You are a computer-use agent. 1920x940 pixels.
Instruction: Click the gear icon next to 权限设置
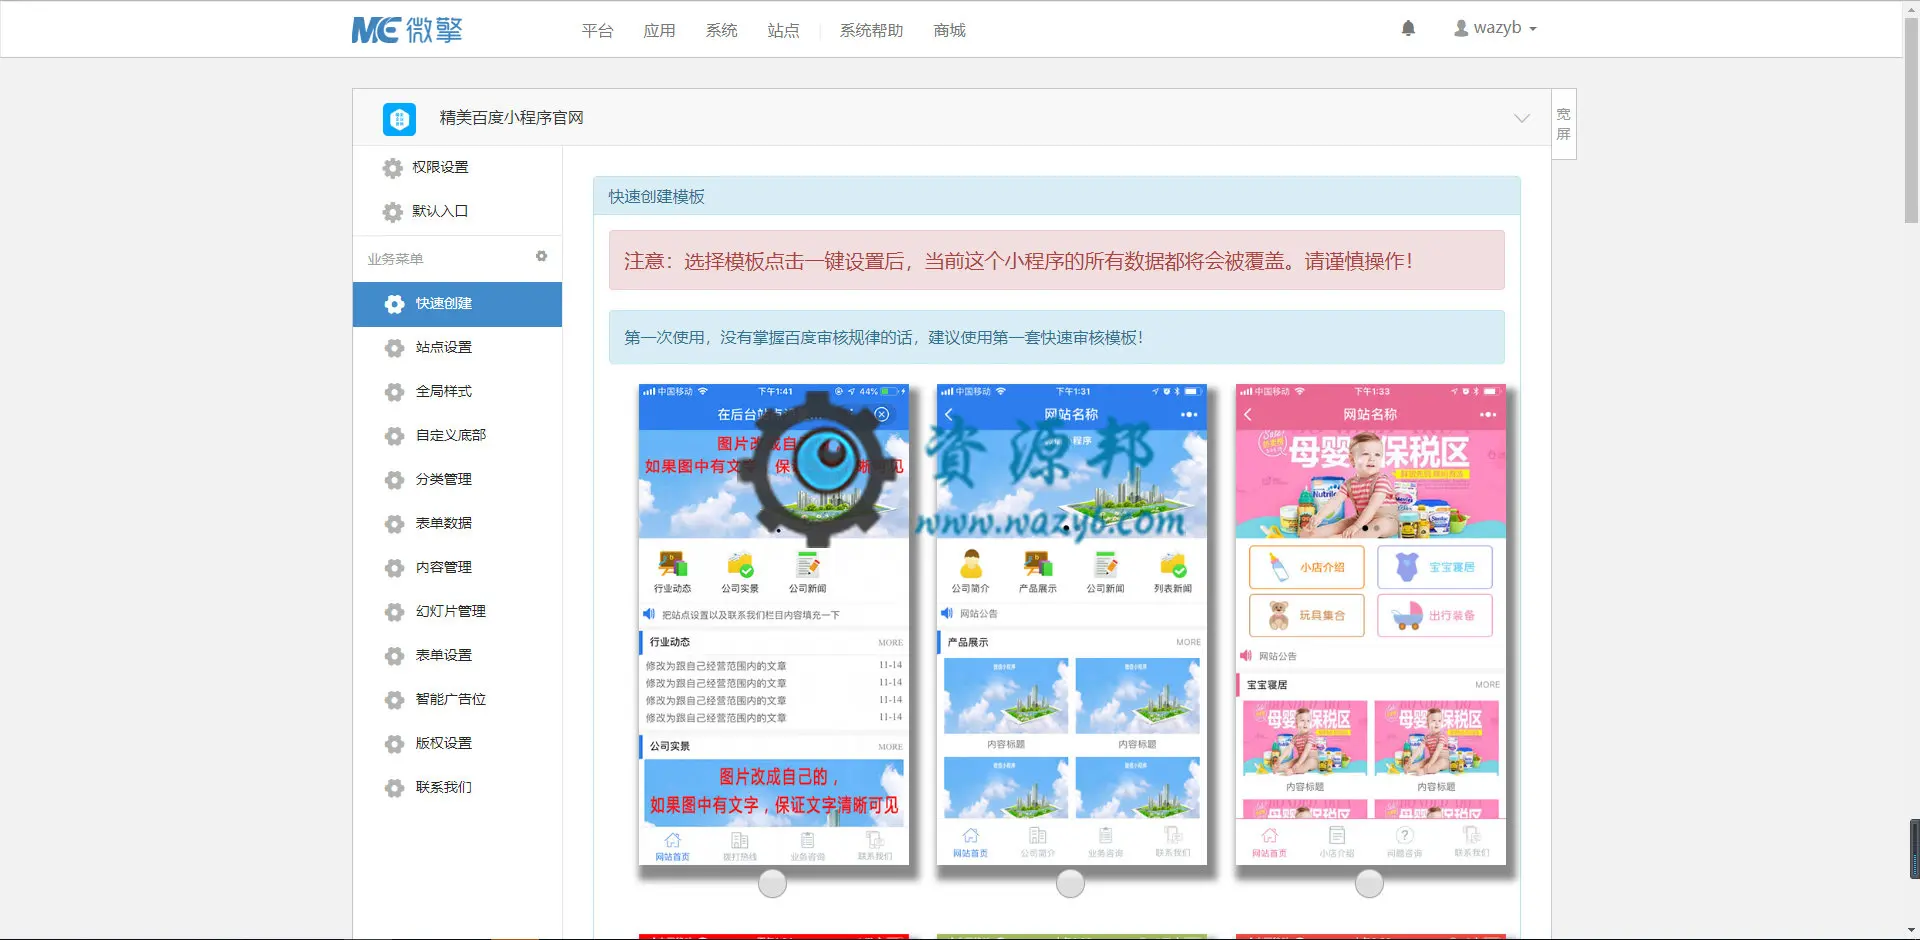coord(393,168)
